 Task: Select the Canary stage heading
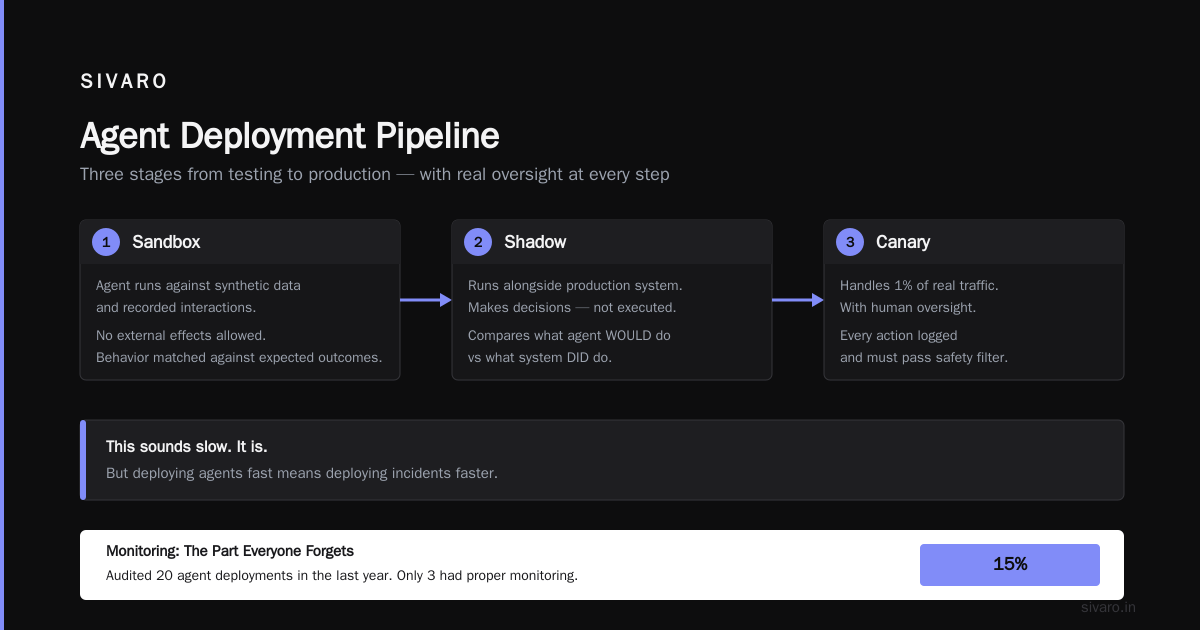(903, 242)
